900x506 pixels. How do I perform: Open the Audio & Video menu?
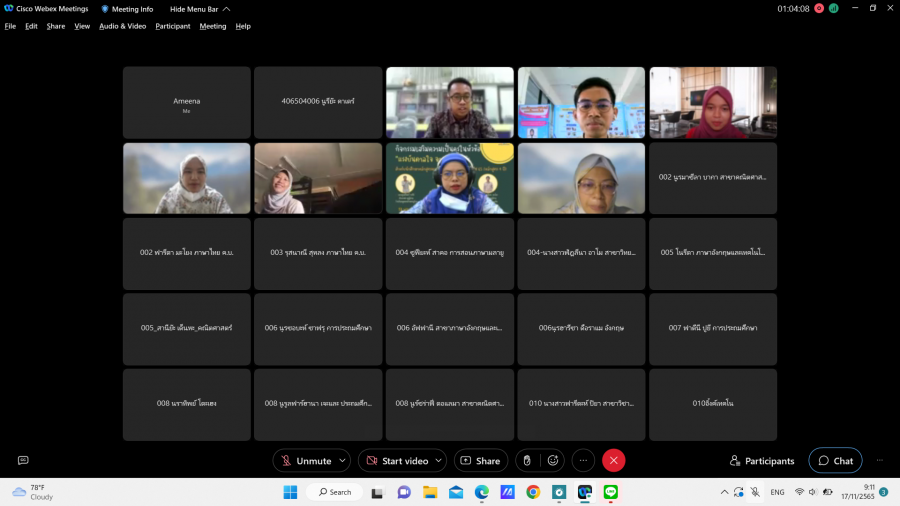pos(122,26)
